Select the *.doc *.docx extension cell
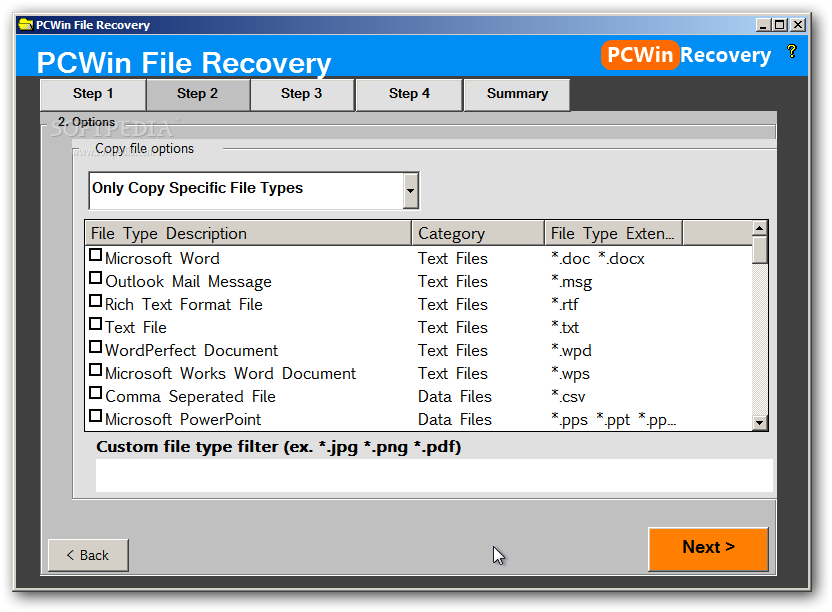This screenshot has height=612, width=832. tap(597, 258)
